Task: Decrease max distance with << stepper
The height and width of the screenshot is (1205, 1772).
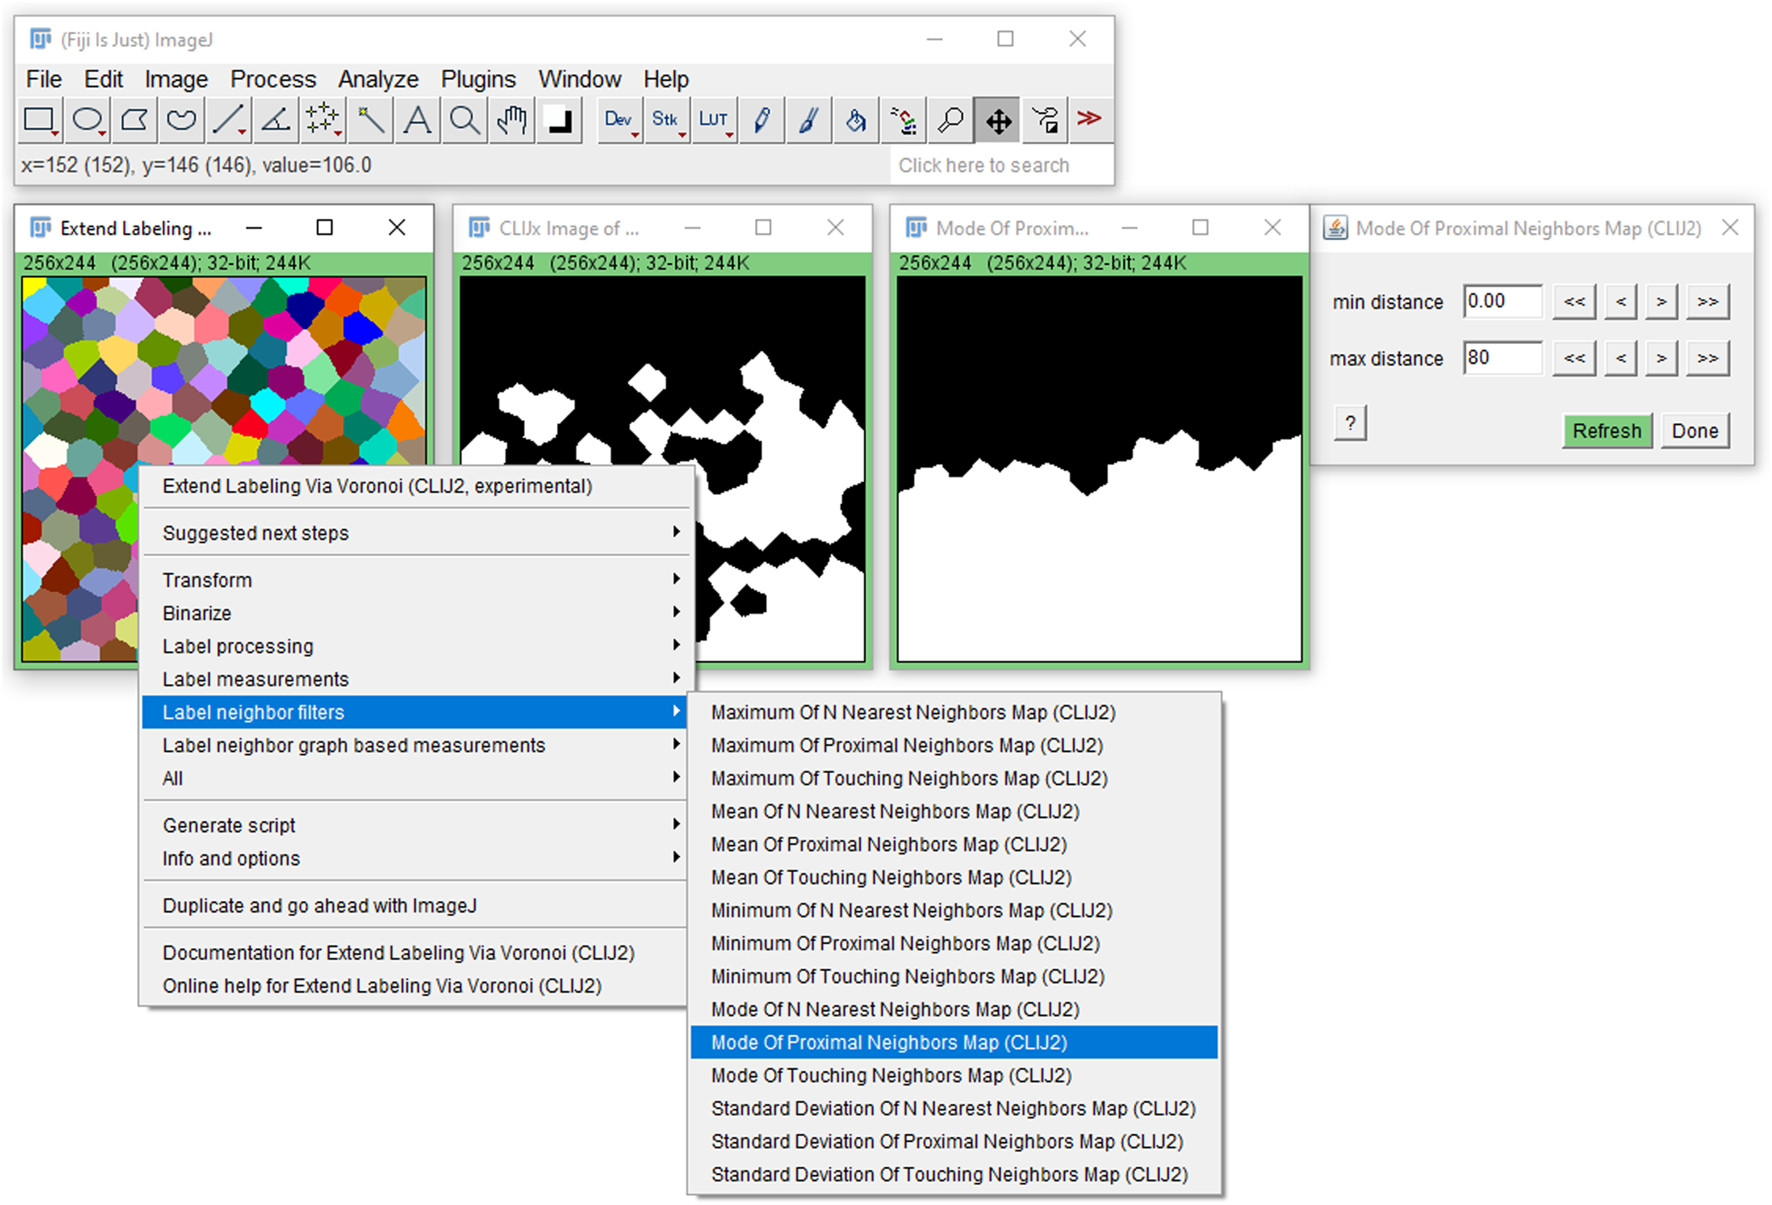Action: [1574, 358]
